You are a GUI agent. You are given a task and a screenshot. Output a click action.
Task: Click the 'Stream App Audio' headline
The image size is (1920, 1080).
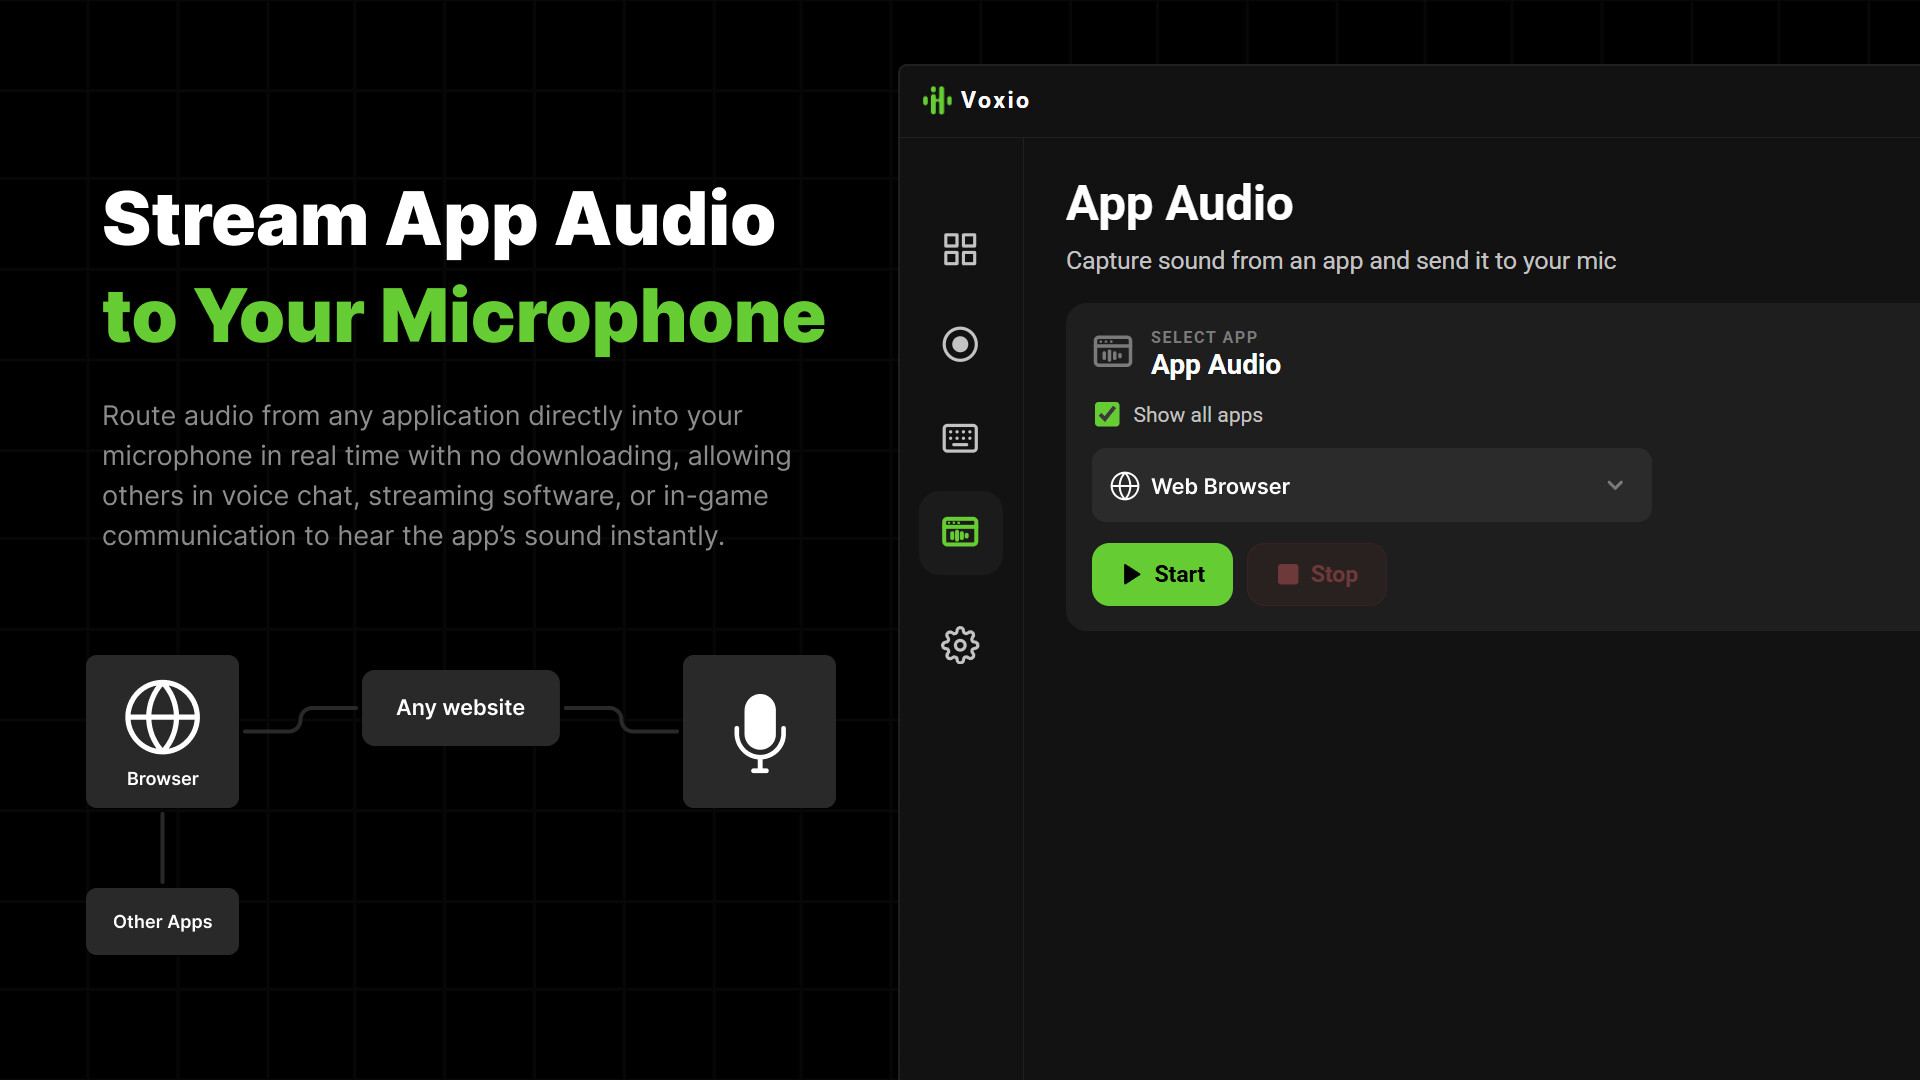tap(439, 219)
